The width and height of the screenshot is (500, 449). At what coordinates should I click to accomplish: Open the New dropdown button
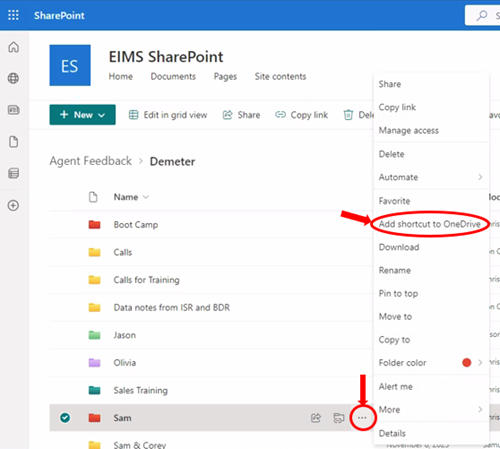pyautogui.click(x=83, y=115)
